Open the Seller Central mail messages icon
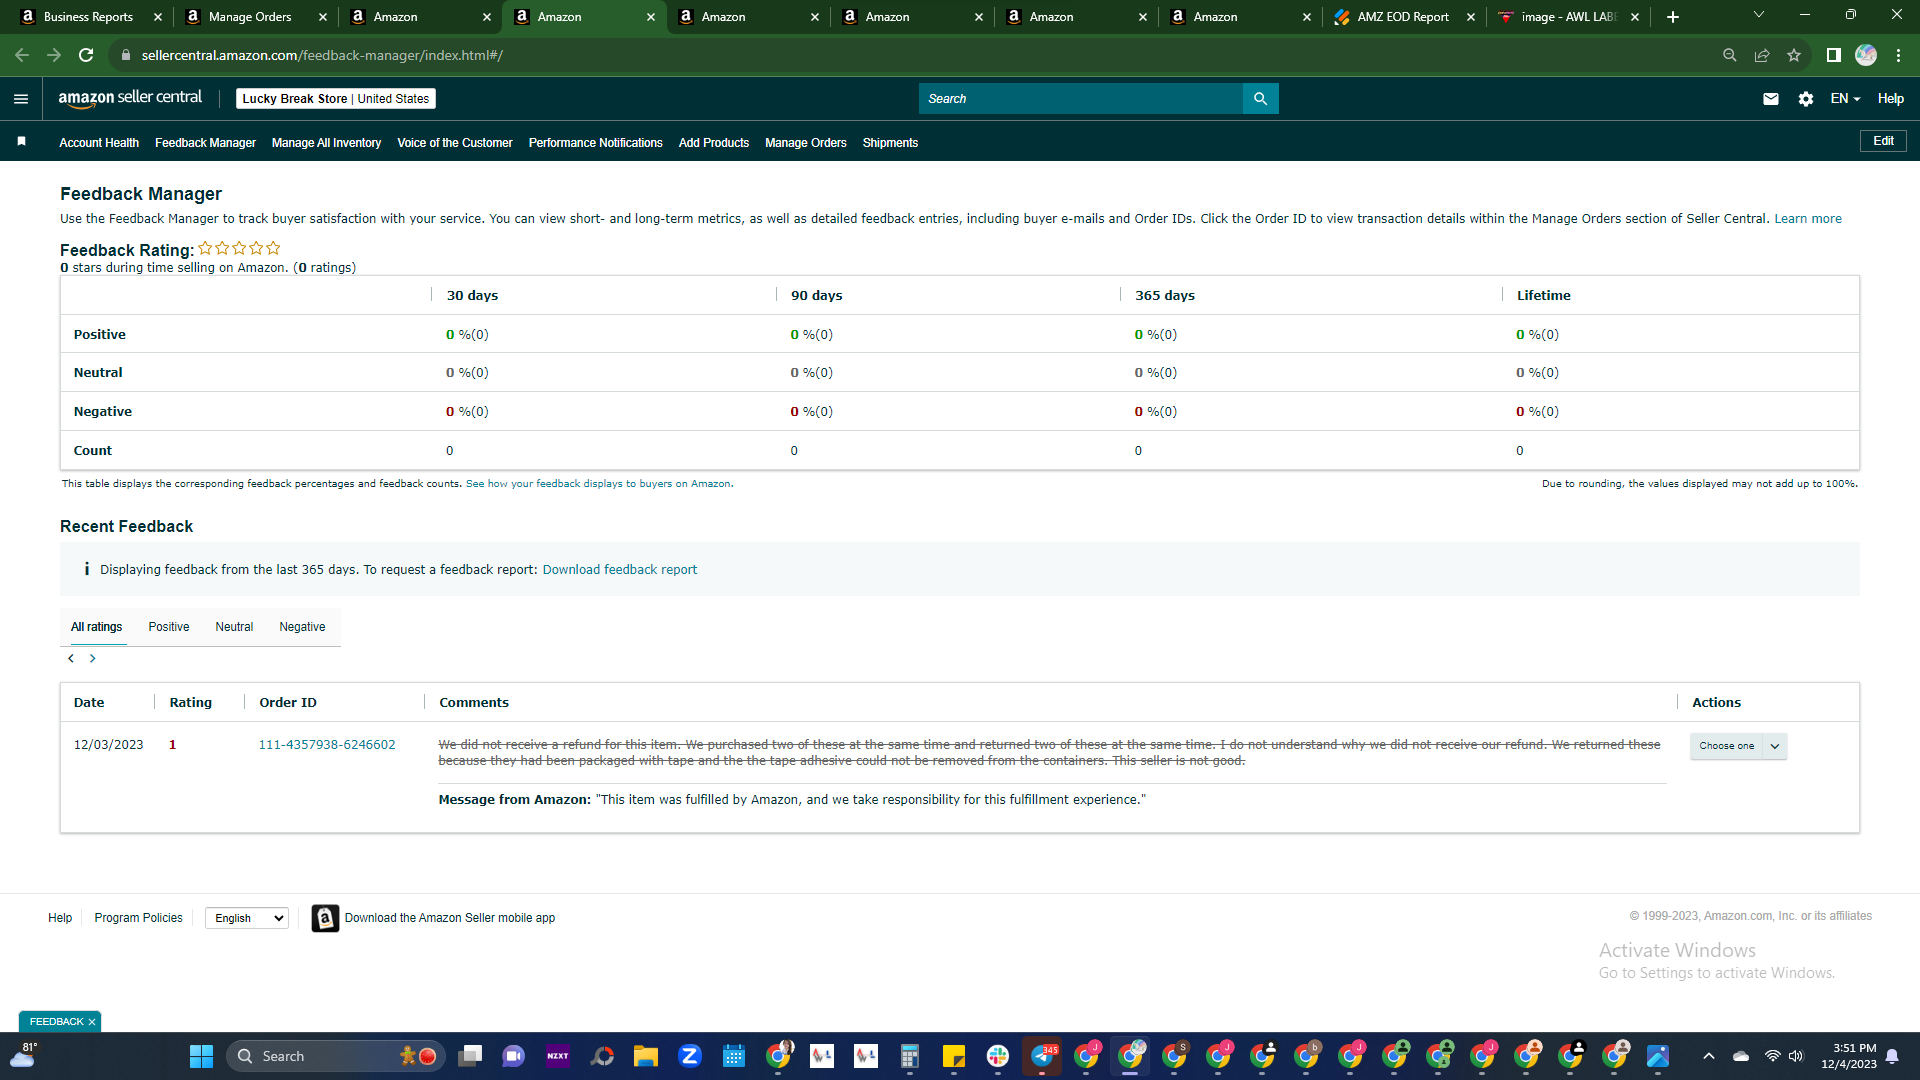1920x1080 pixels. 1771,99
